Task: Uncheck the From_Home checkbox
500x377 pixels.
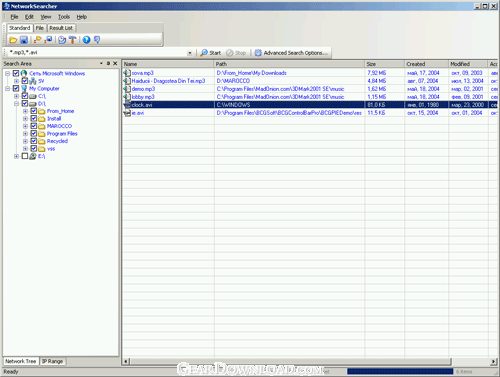Action: (x=34, y=111)
